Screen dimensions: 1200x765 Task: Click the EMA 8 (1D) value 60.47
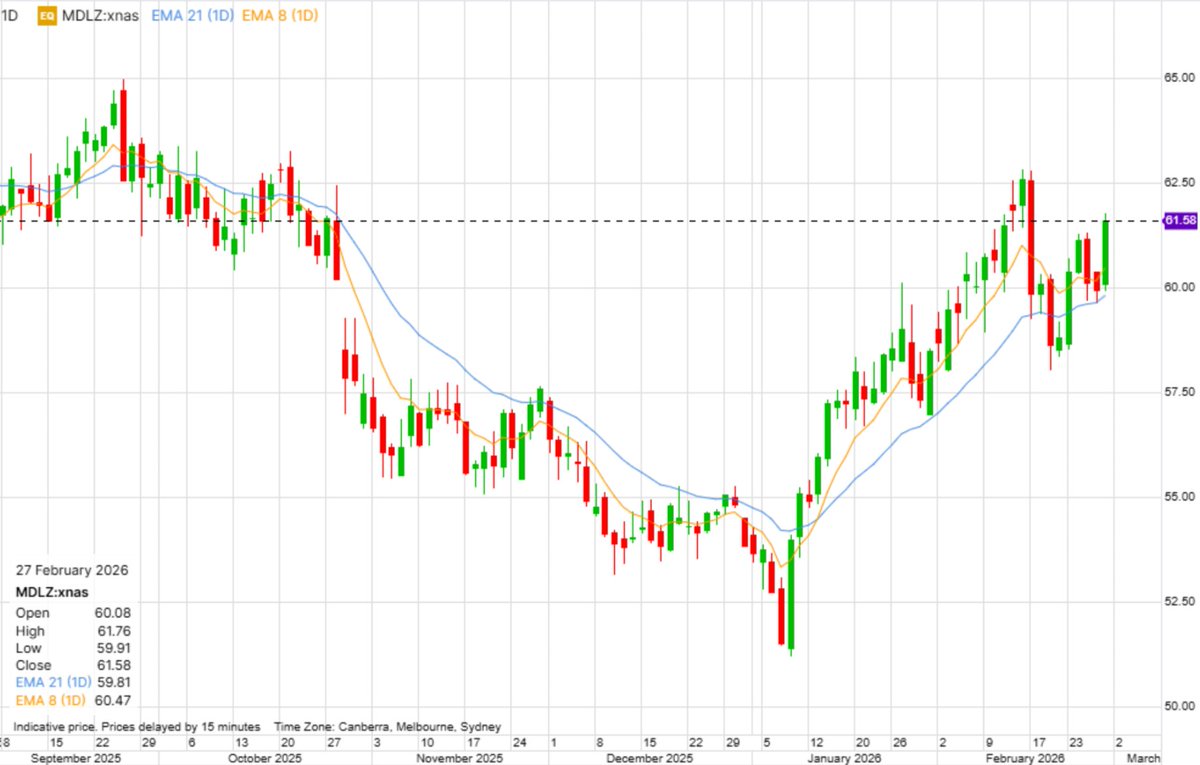pos(114,700)
